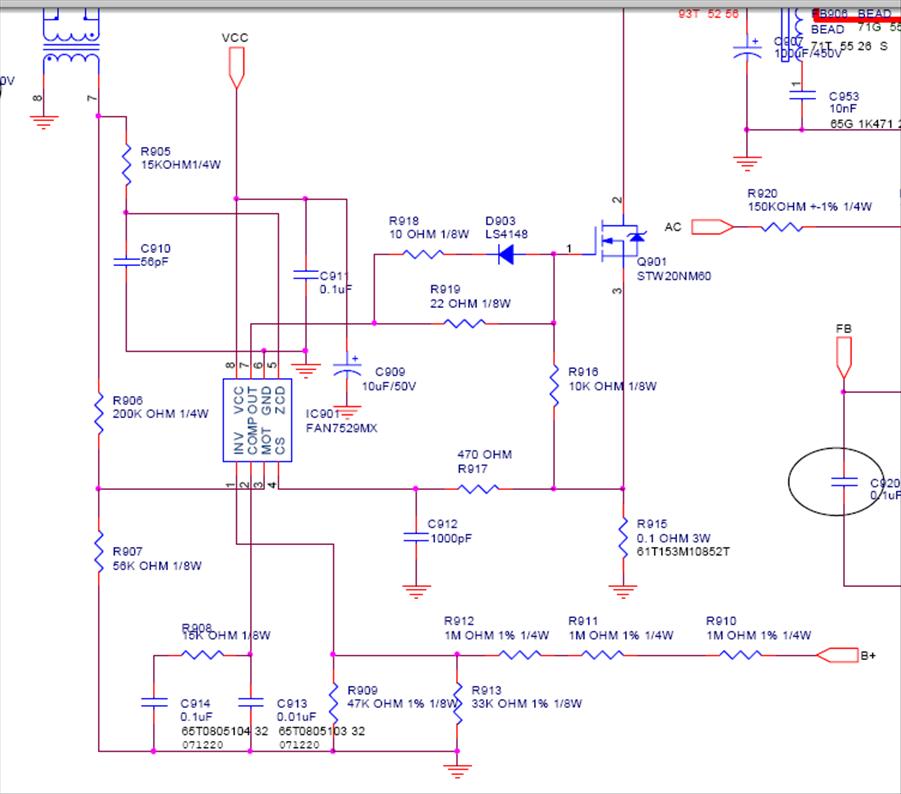Click the "STW20NM60" part label
The height and width of the screenshot is (794, 901).
(x=673, y=276)
